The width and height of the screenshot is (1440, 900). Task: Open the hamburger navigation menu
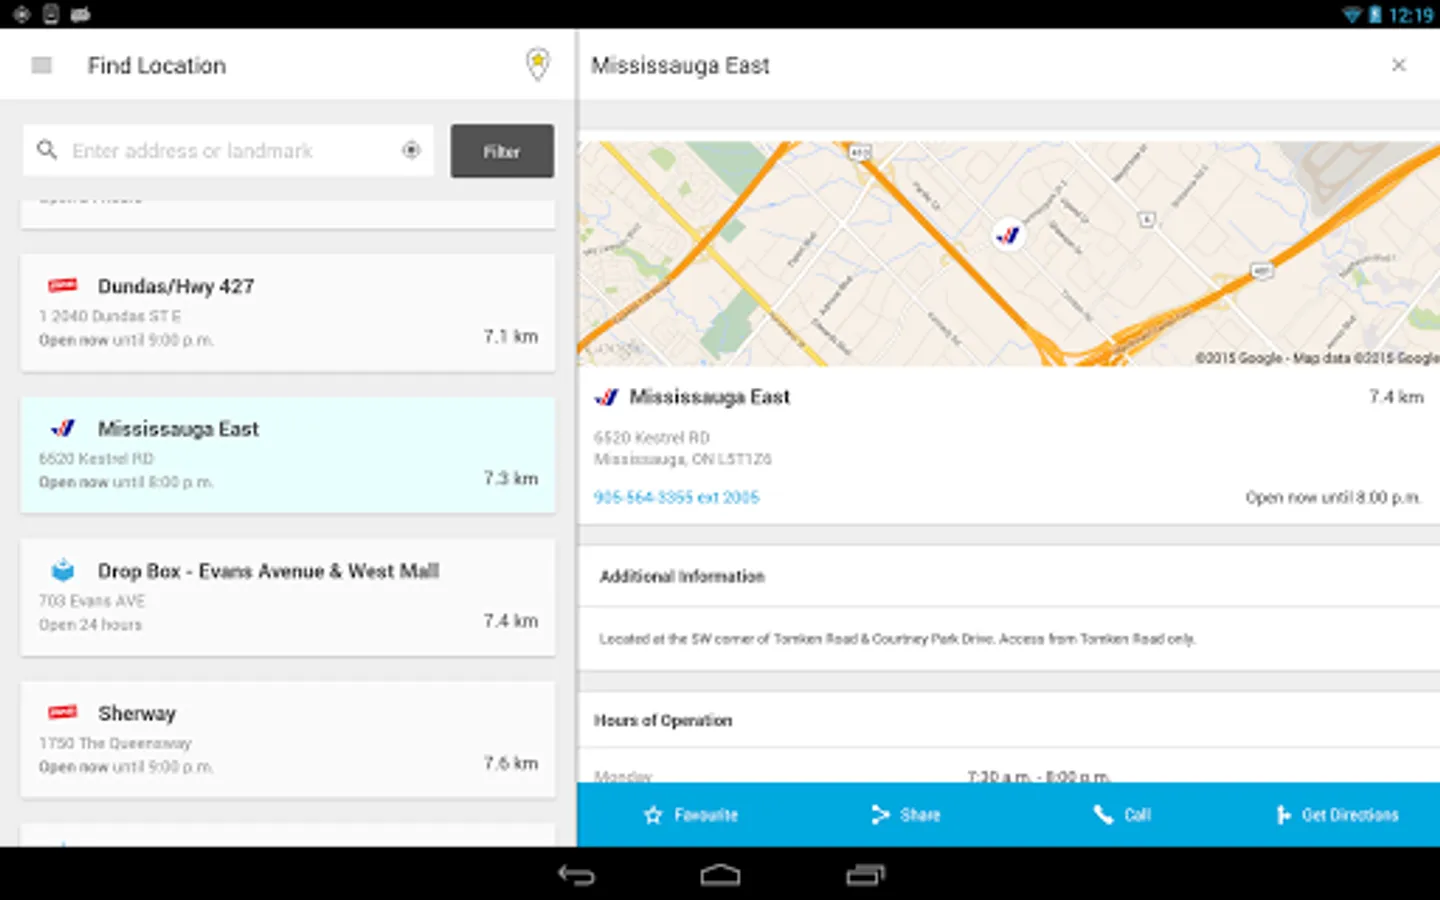pos(41,65)
